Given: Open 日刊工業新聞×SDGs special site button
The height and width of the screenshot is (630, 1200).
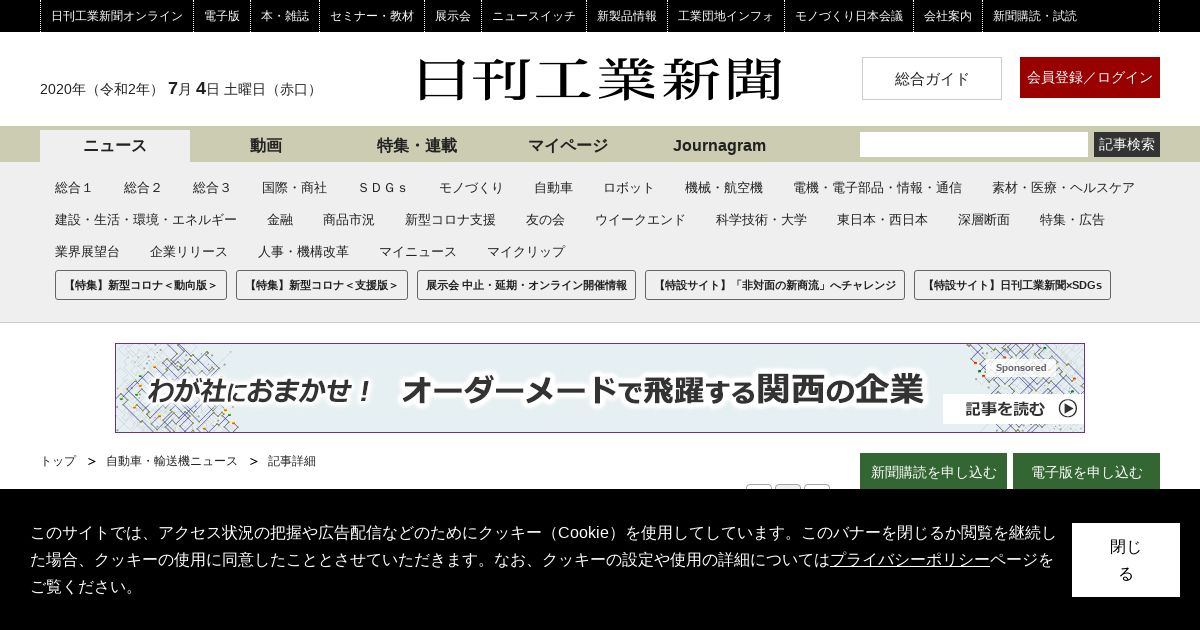Looking at the screenshot, I should (1012, 285).
